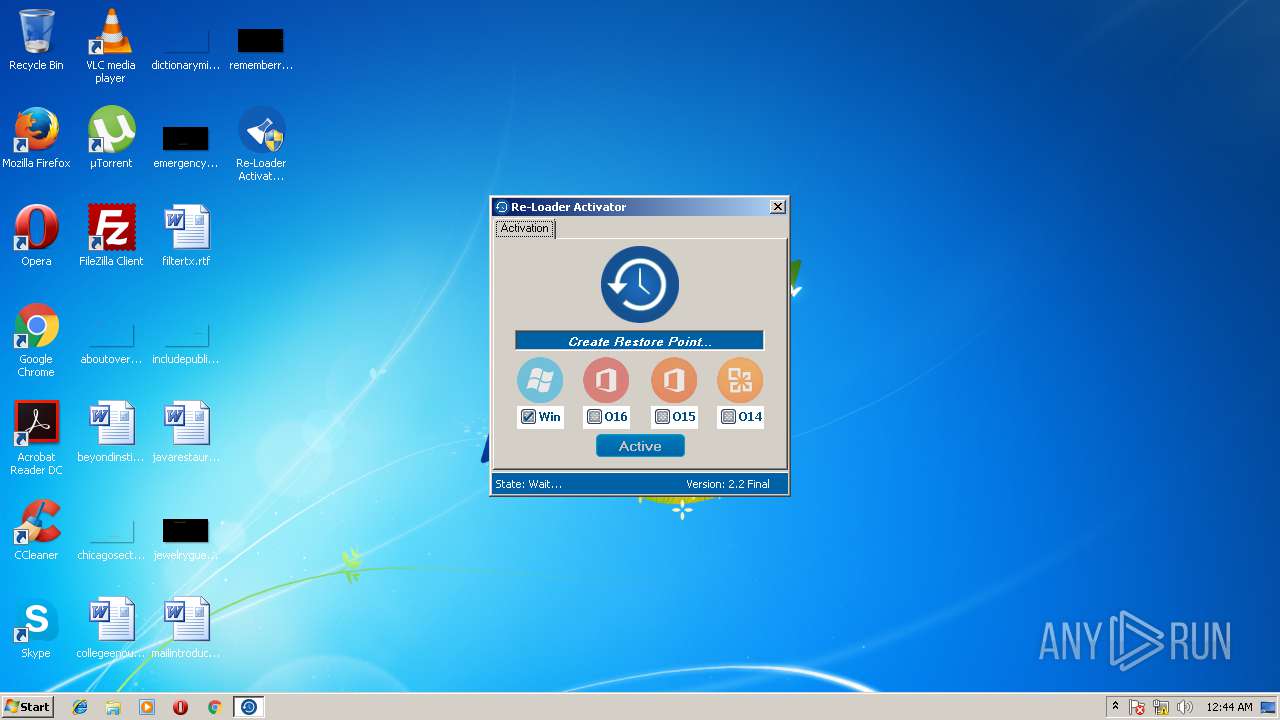
Task: Select the emergency... desktop file
Action: (x=186, y=146)
